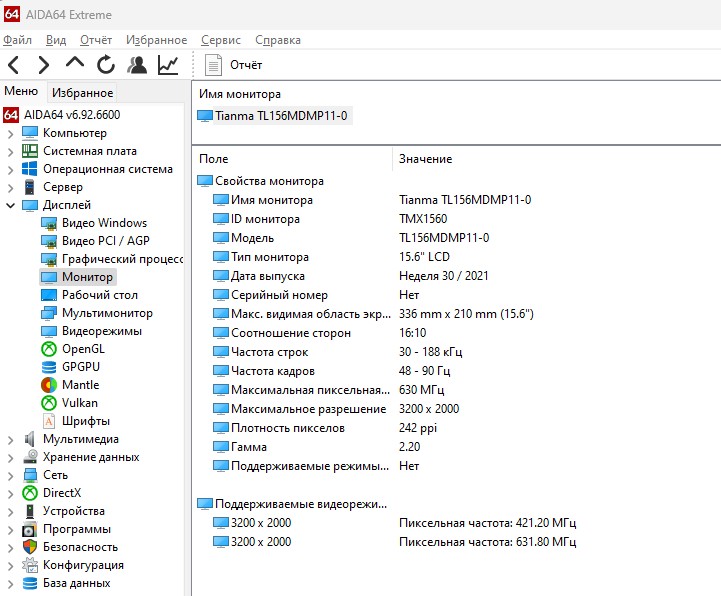Viewport: 721px width, 596px height.
Task: Go up one level with Up arrow
Action: 75,63
